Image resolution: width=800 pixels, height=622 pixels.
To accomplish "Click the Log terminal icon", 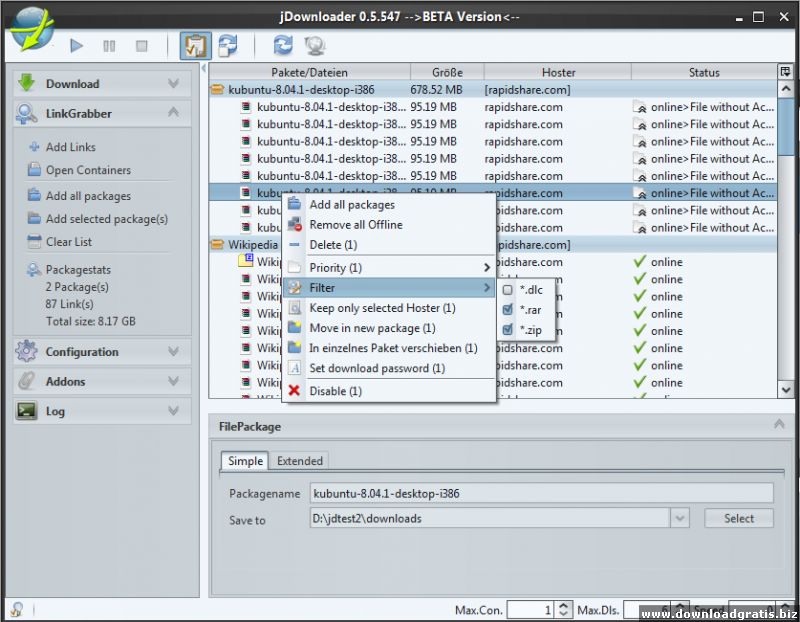I will click(x=26, y=410).
